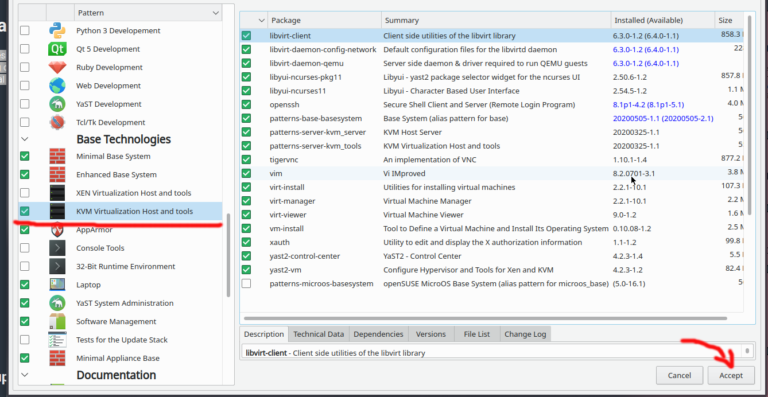Screen dimensions: 768x397
Task: Click the Console Tools terminal icon
Action: 57,248
